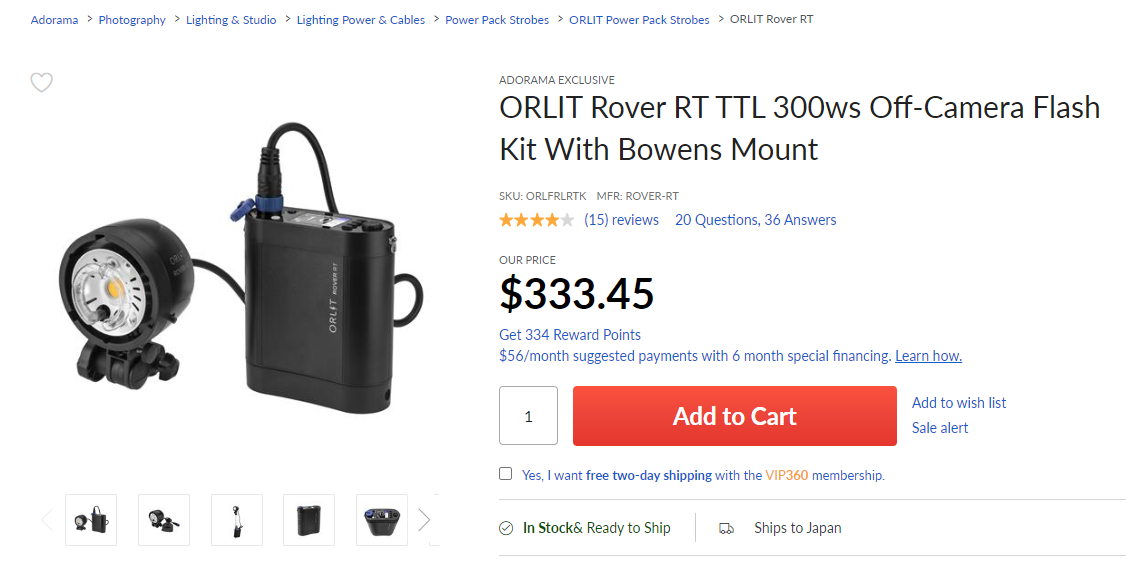Click the Sale alert link

pos(940,428)
